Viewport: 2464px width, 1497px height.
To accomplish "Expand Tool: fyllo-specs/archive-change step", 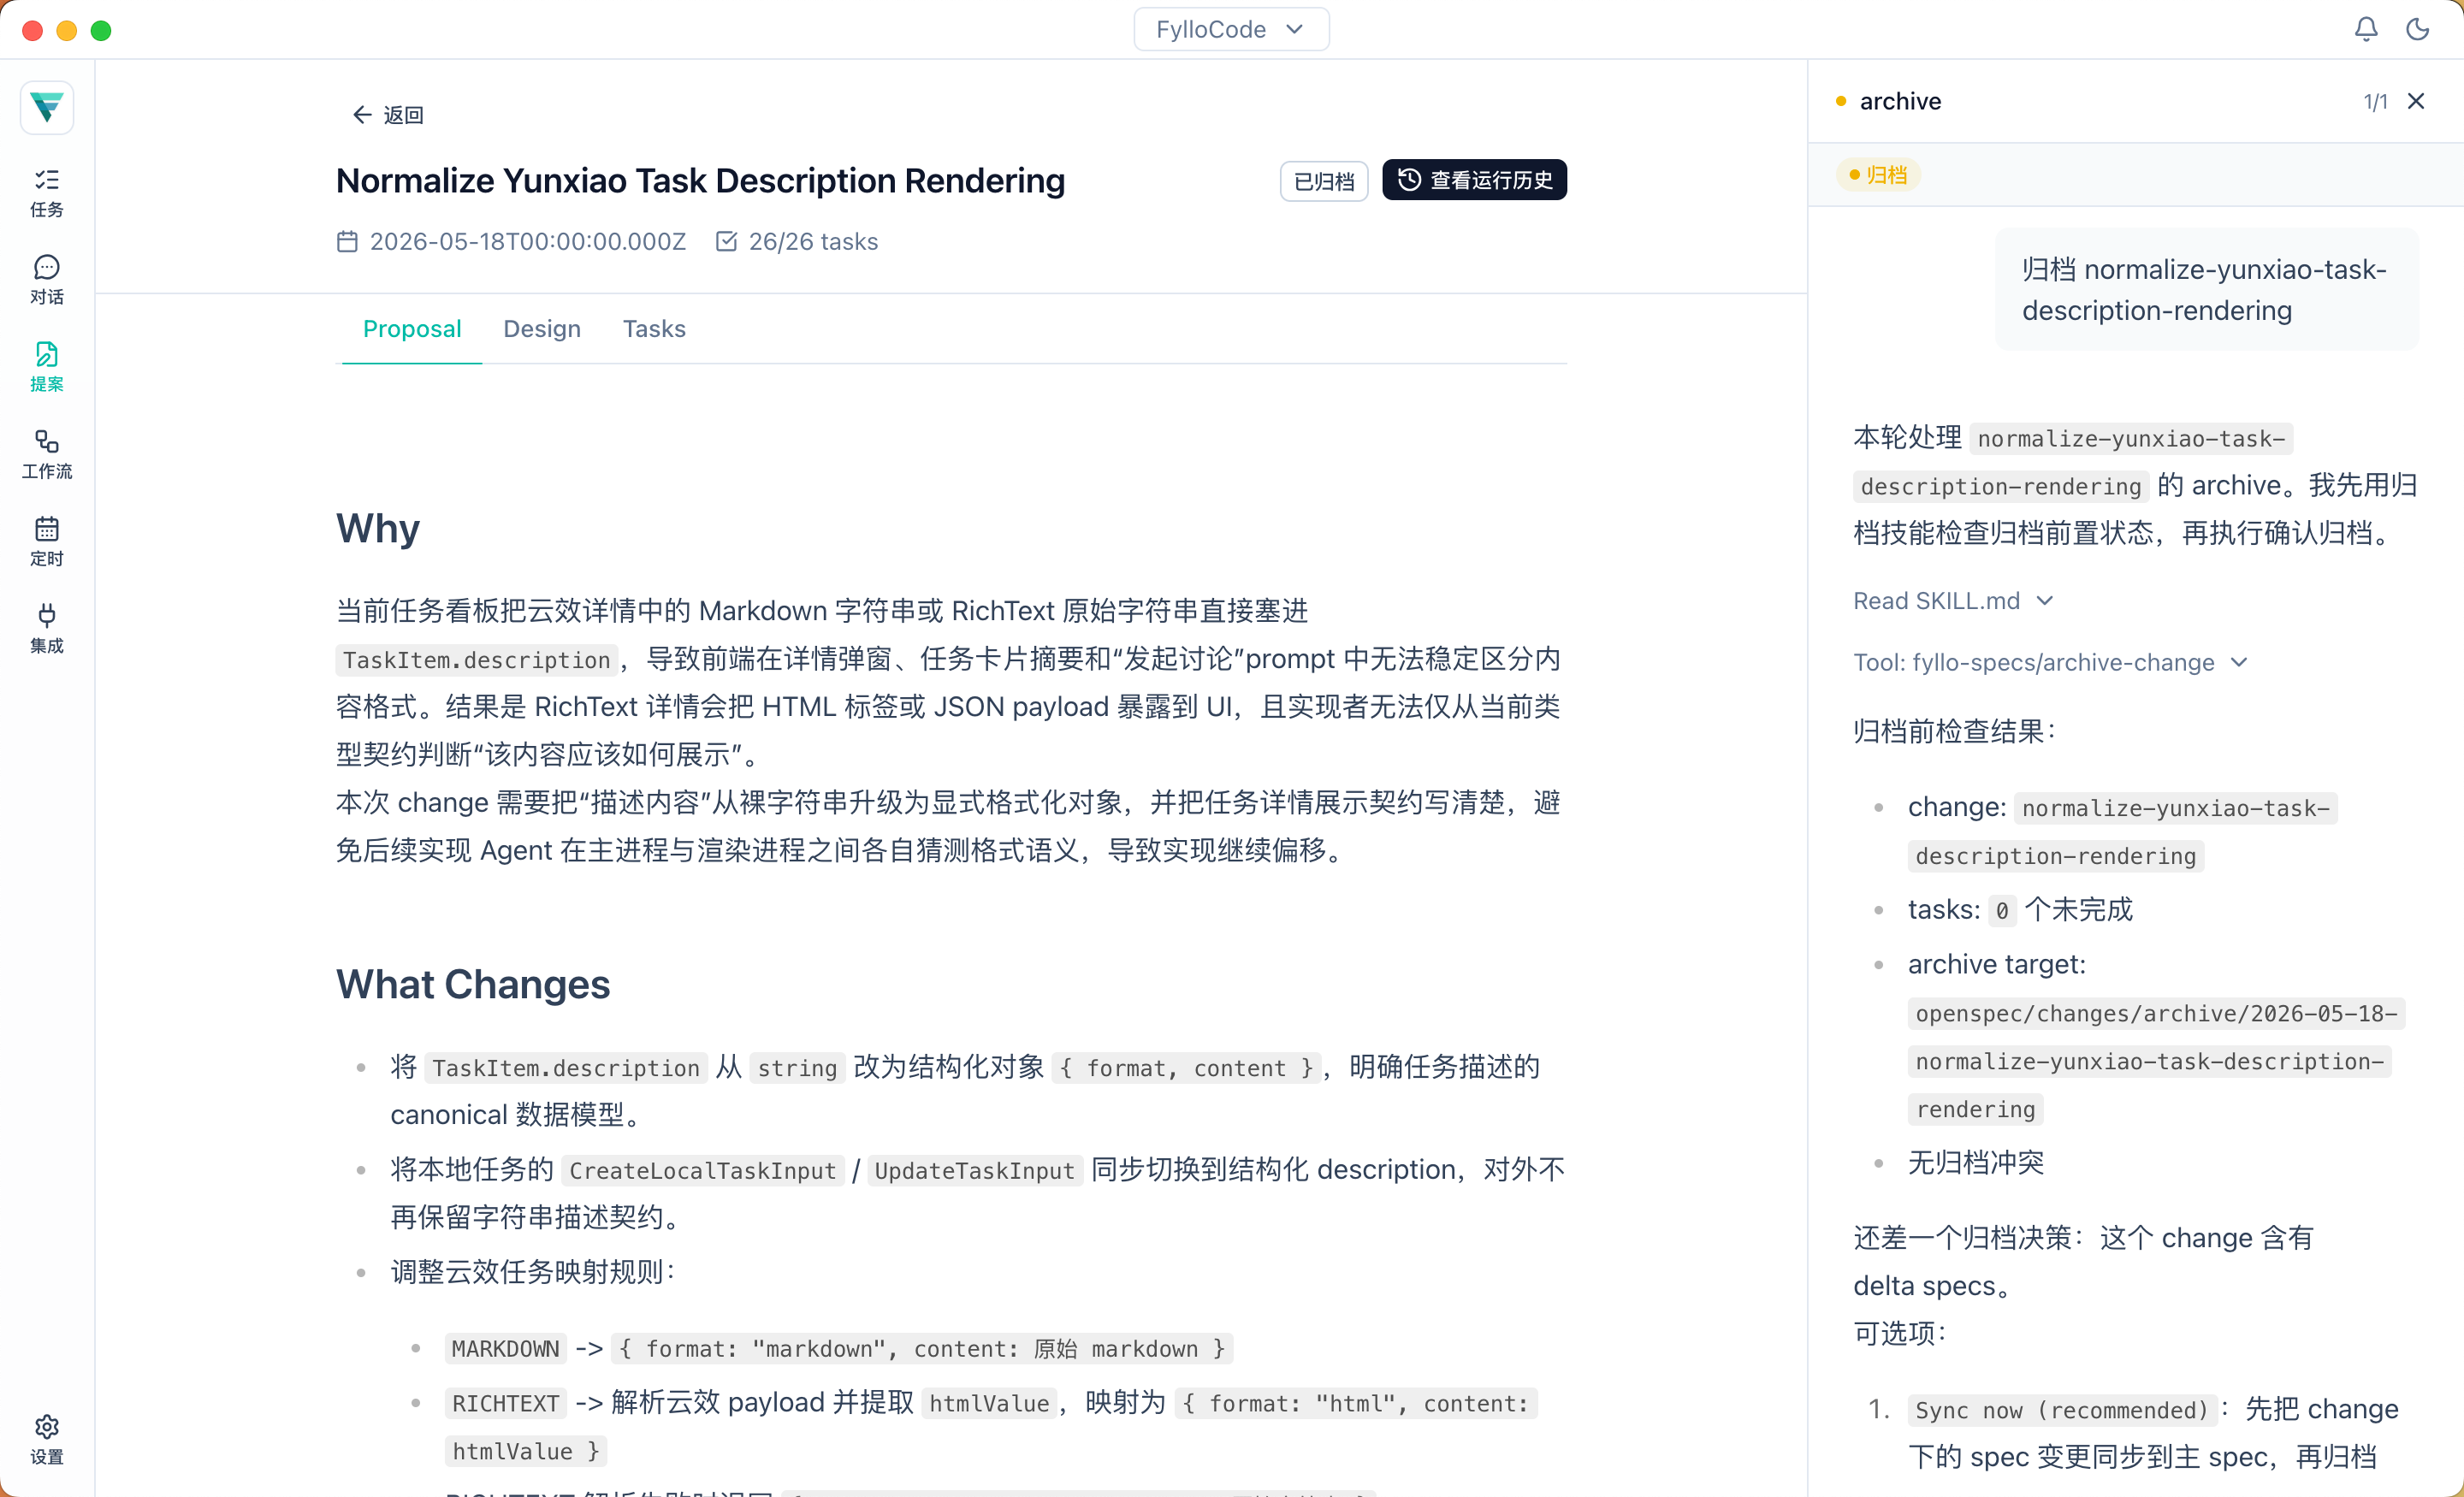I will coord(2050,662).
